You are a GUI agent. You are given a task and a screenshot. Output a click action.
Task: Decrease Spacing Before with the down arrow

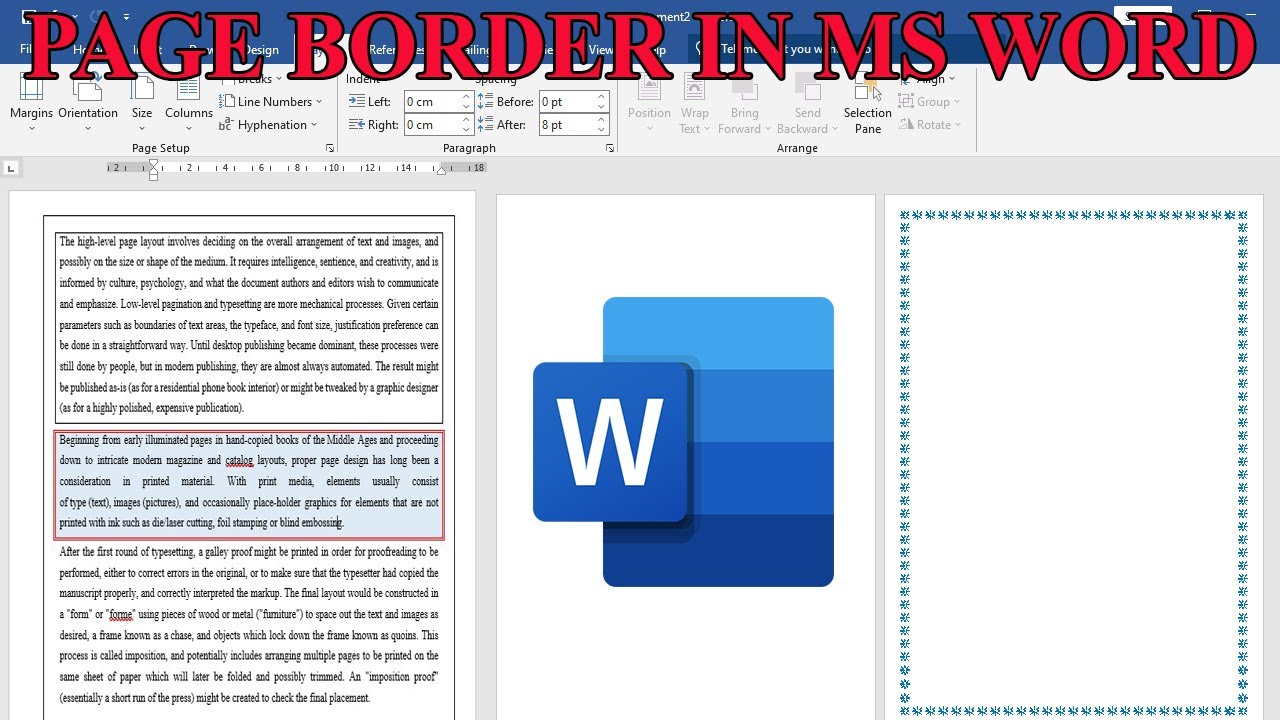coord(602,107)
